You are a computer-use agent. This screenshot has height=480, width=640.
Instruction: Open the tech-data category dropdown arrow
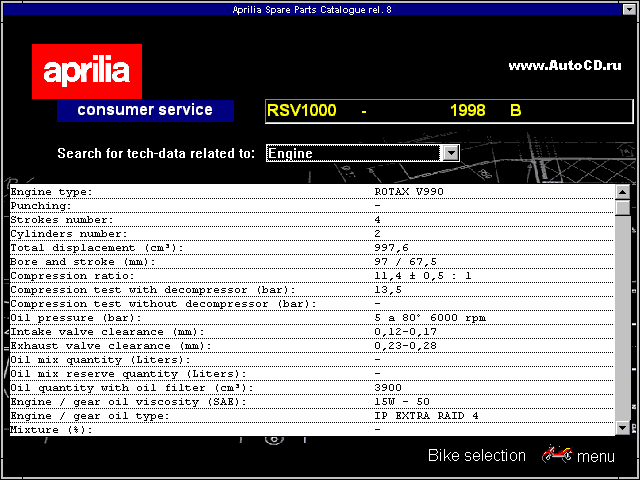point(451,153)
